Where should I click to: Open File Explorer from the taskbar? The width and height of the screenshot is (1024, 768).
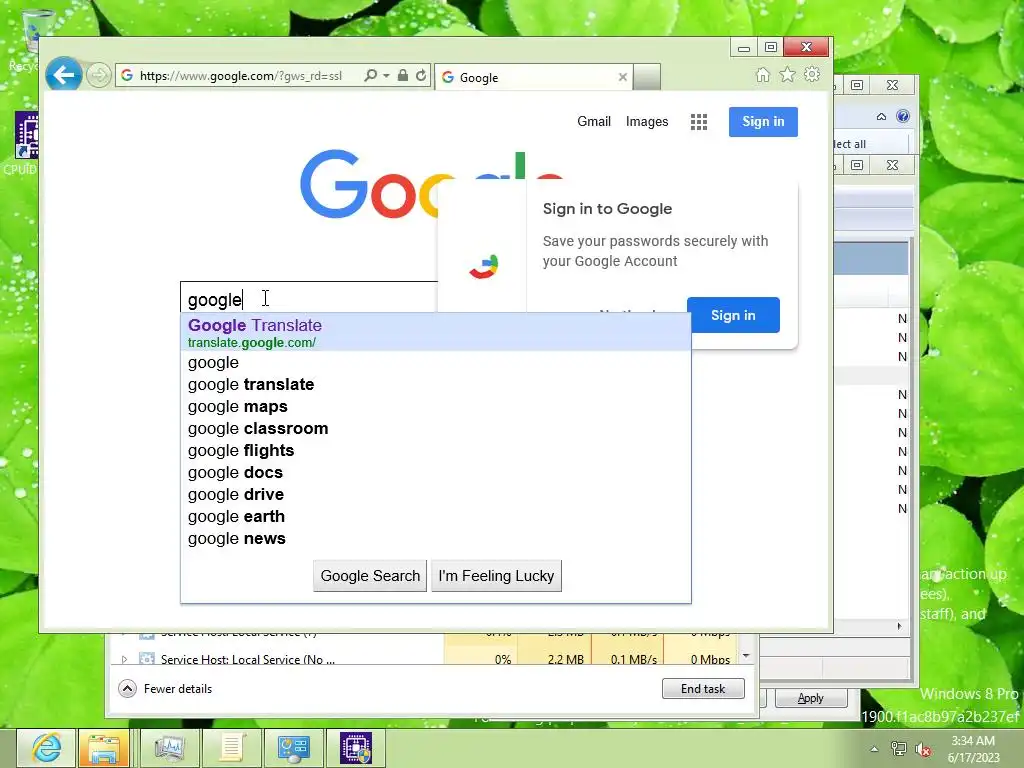tap(104, 748)
